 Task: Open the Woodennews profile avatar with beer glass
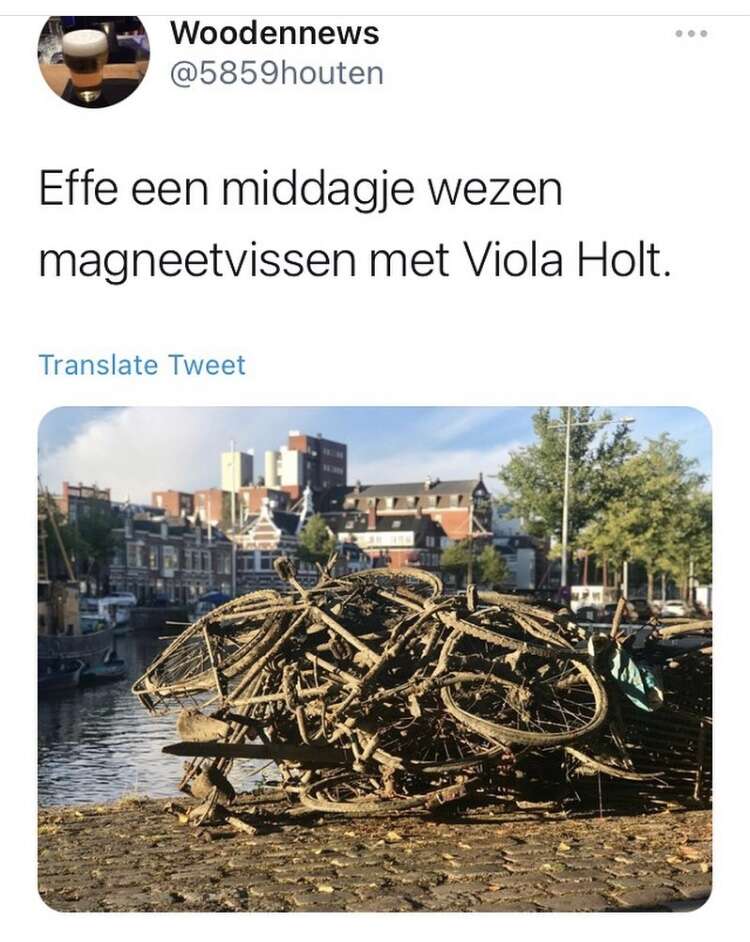(94, 61)
